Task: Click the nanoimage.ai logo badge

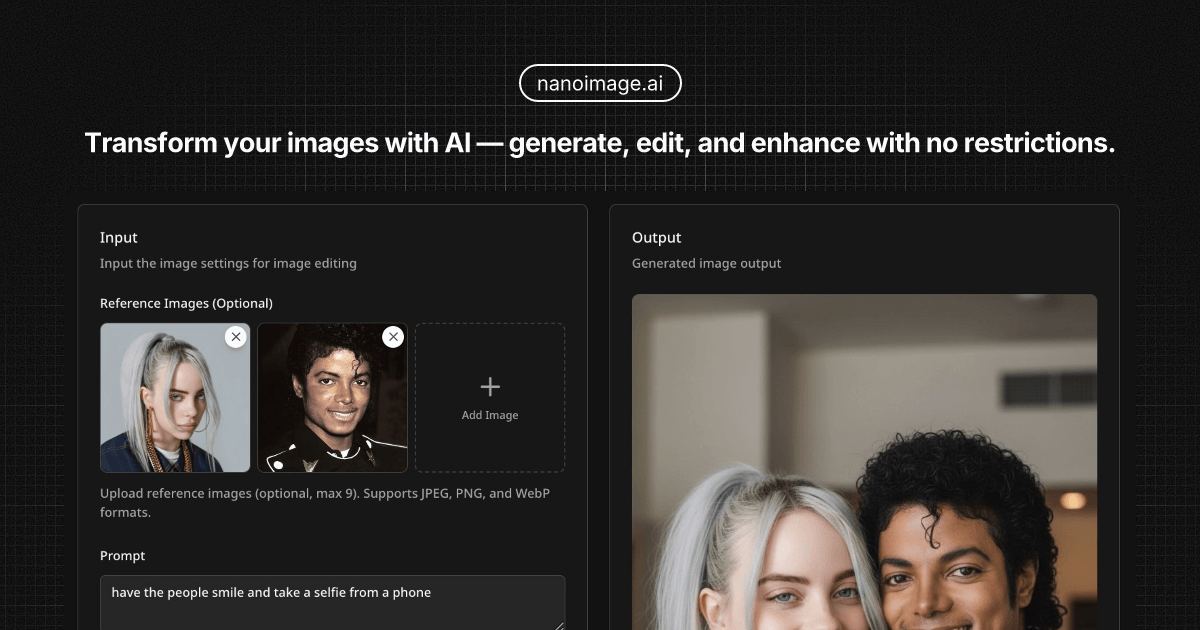Action: pyautogui.click(x=600, y=84)
